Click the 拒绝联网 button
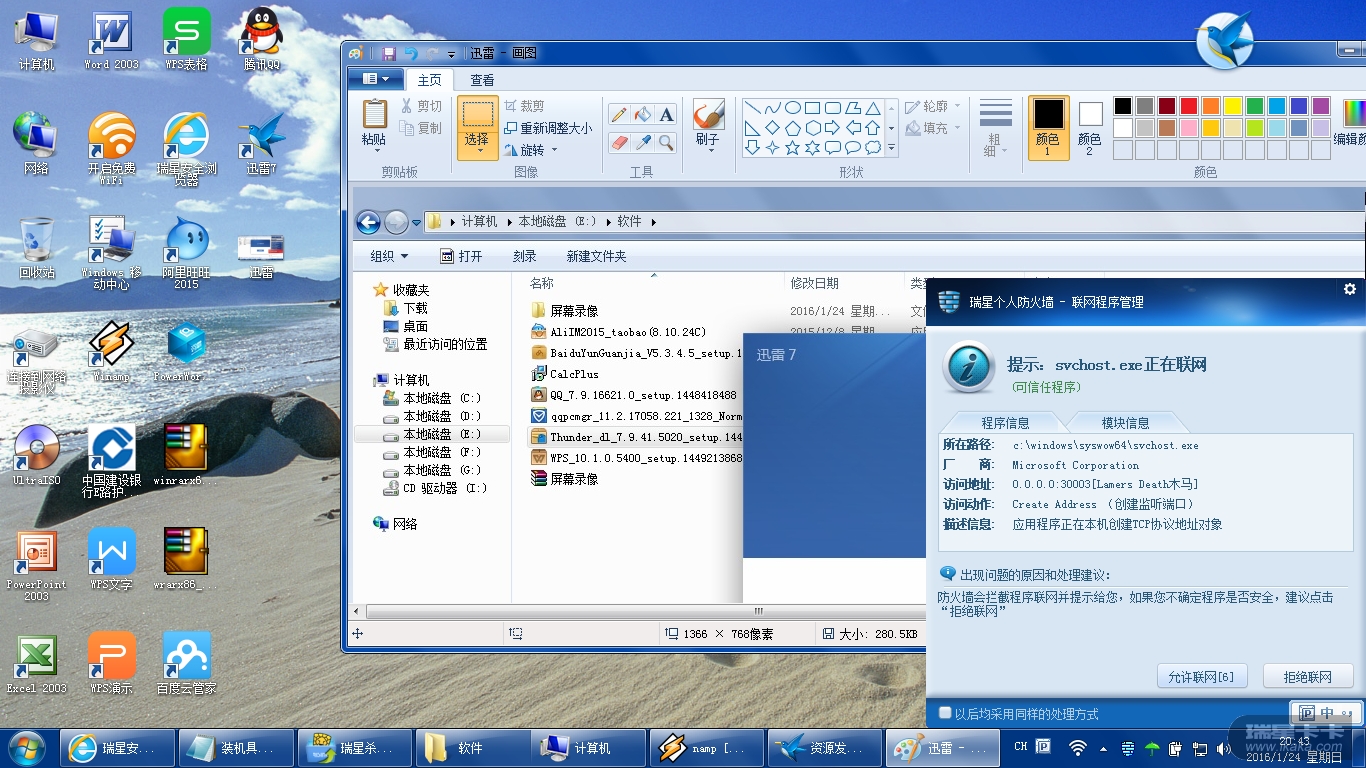The width and height of the screenshot is (1366, 768). (1308, 677)
